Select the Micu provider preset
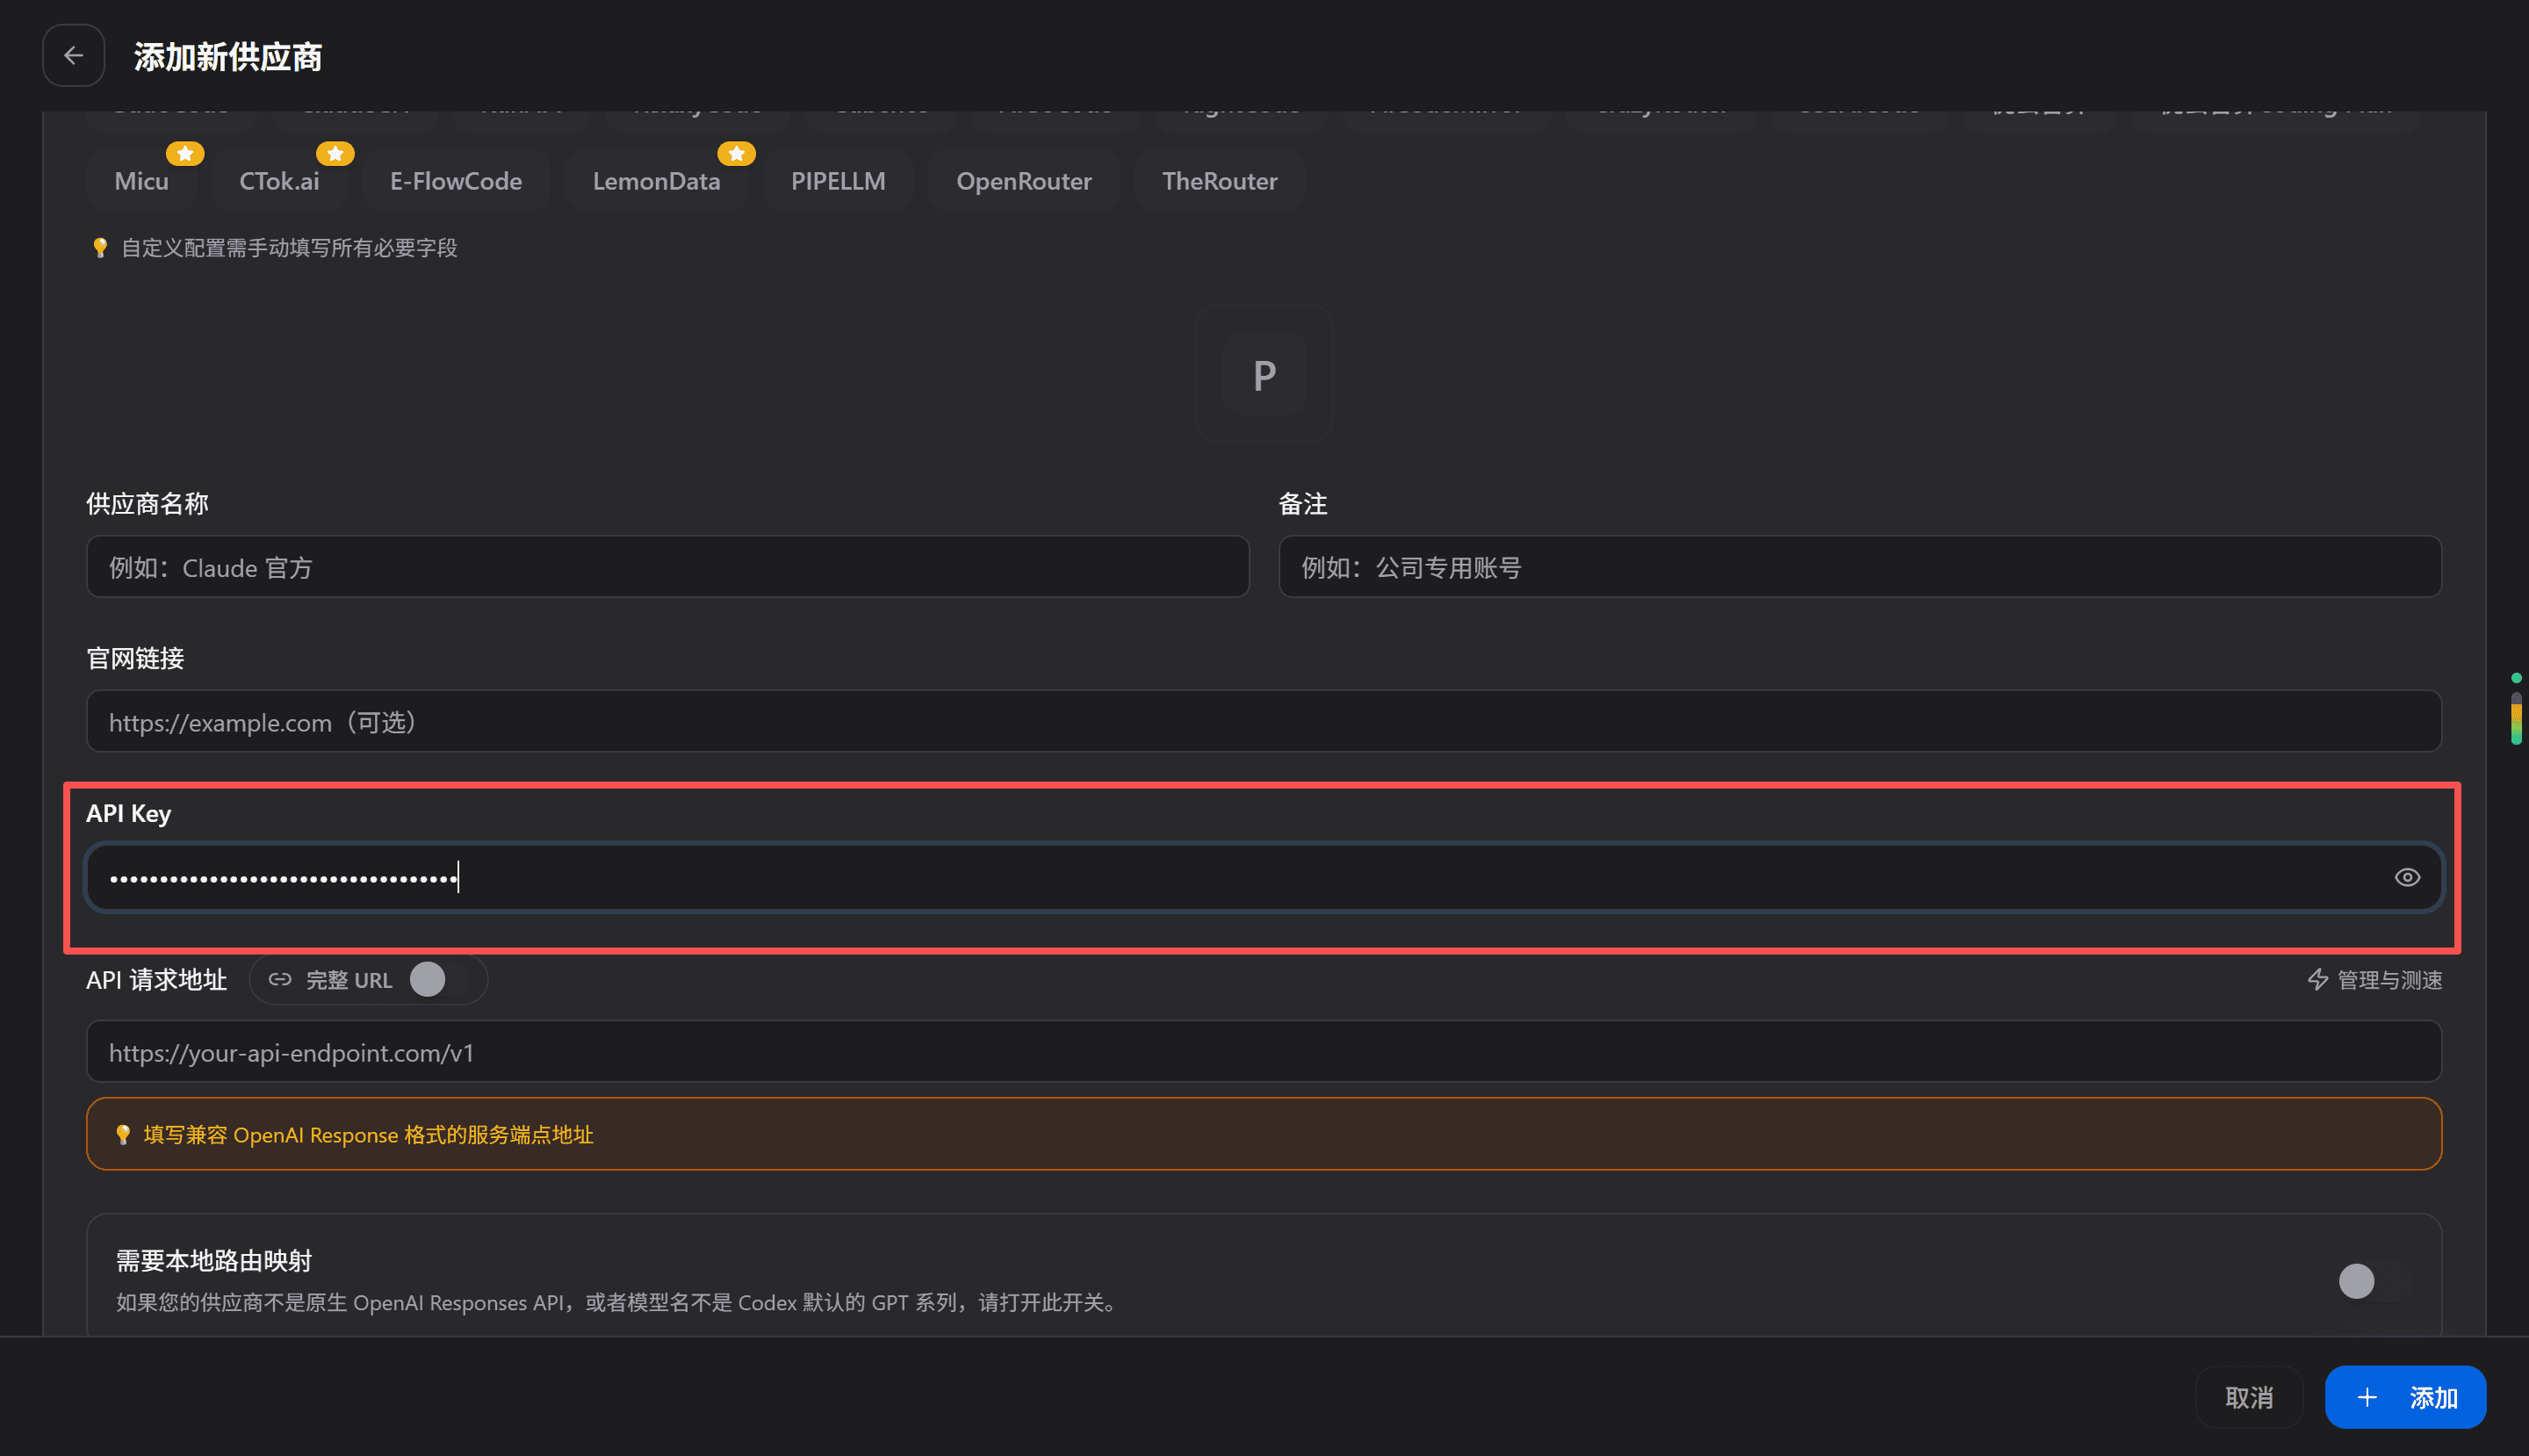 pyautogui.click(x=141, y=181)
